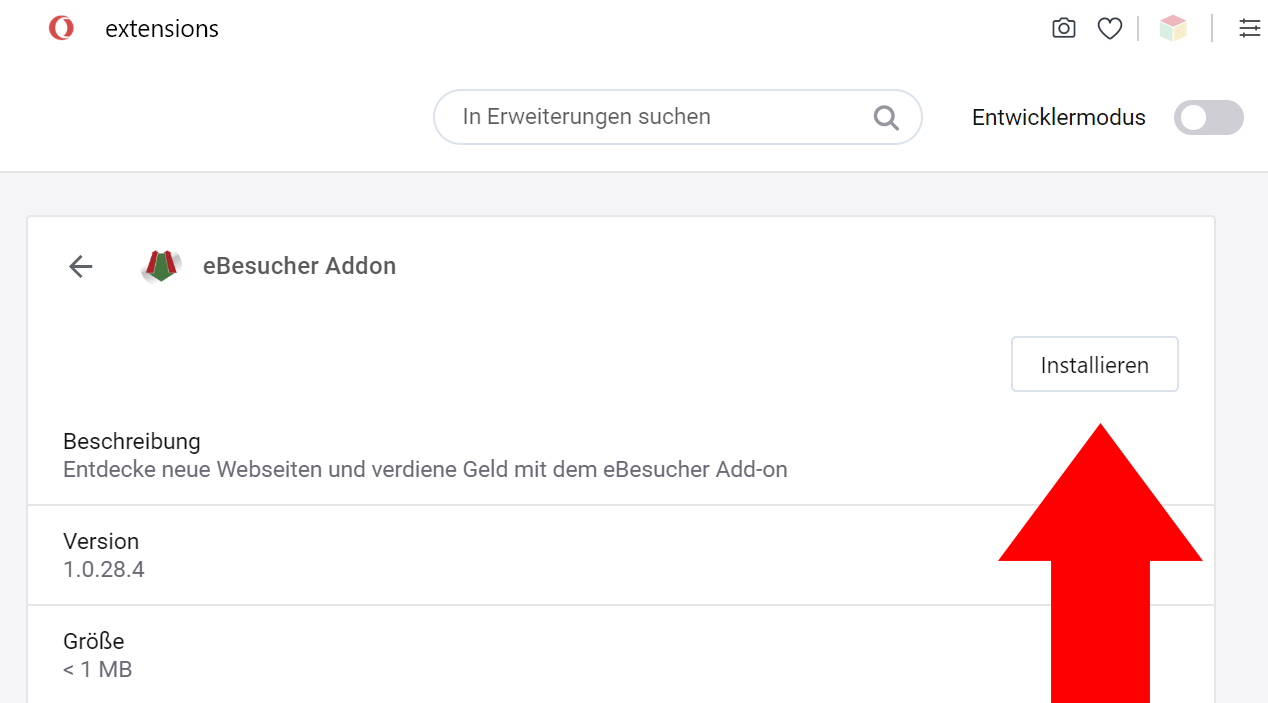Click the 'Größe' label
This screenshot has height=703, width=1268.
click(x=94, y=641)
